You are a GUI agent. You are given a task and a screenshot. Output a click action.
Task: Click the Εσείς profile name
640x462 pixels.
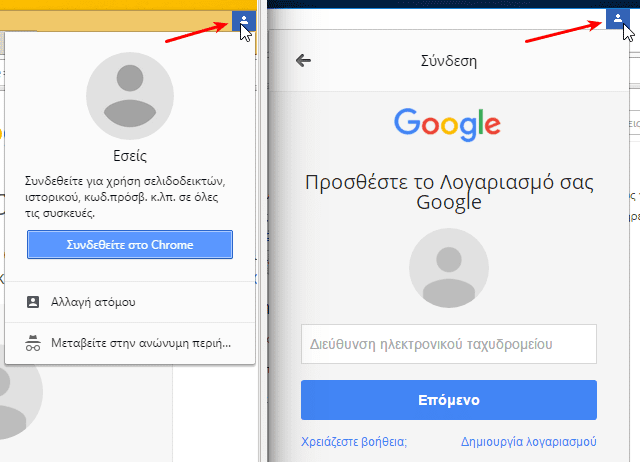point(130,156)
